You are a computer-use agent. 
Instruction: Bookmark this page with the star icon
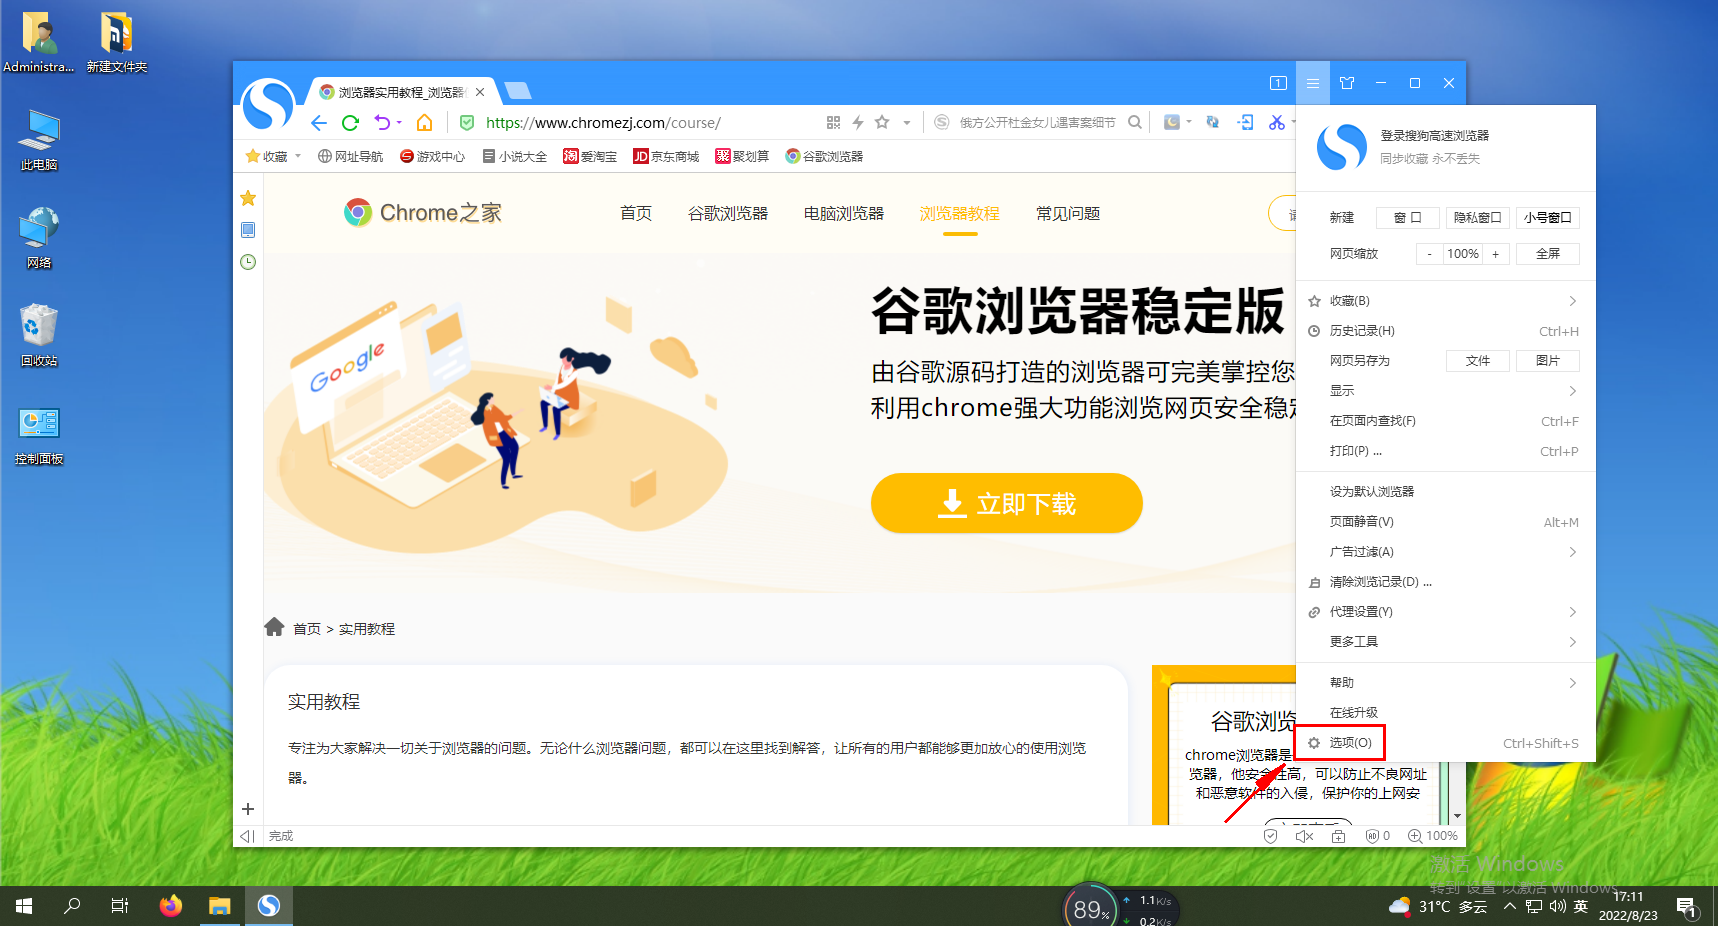coord(882,122)
